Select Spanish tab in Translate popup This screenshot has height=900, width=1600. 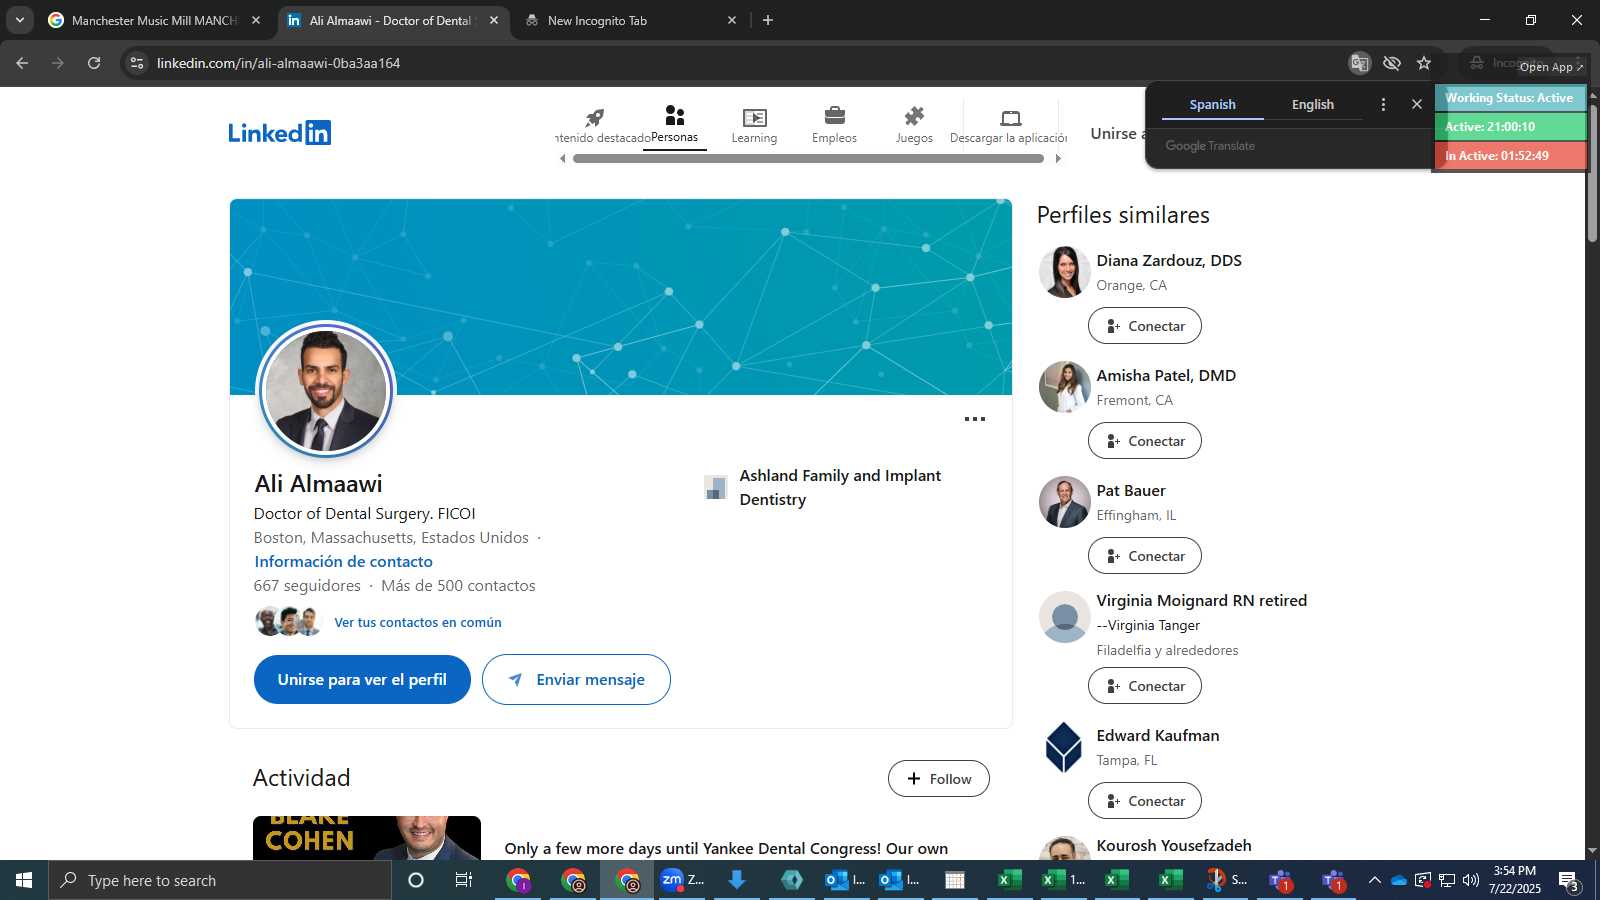(x=1212, y=104)
